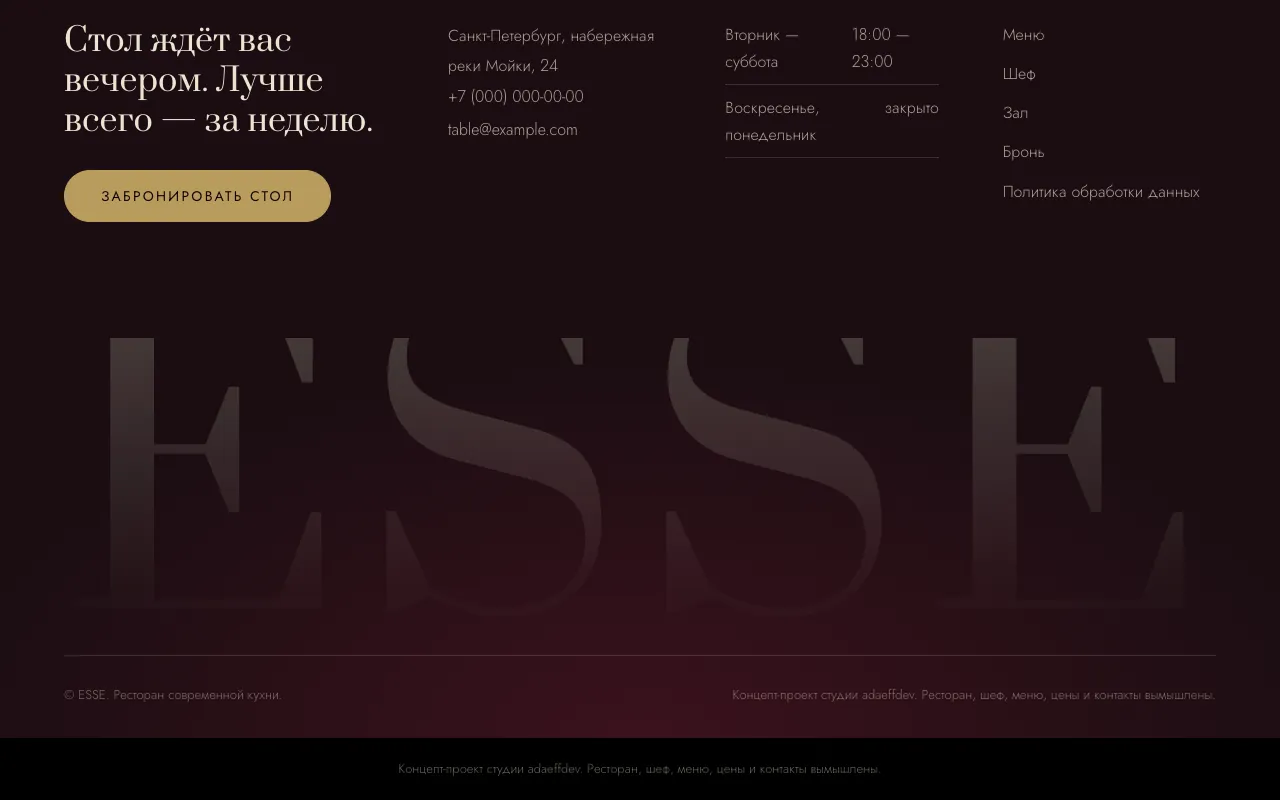This screenshot has height=800, width=1280.
Task: Open Политика обработки данных link
Action: click(1101, 192)
